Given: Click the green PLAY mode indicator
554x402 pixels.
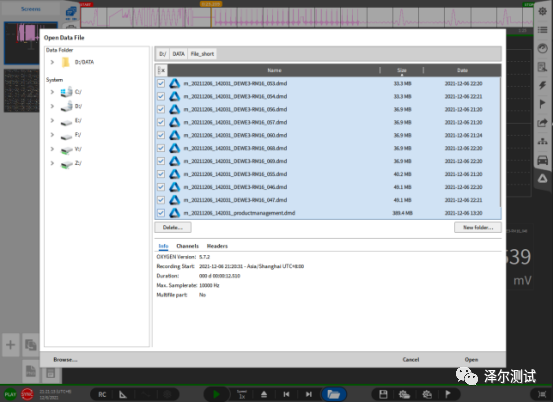Looking at the screenshot, I should pyautogui.click(x=10, y=394).
